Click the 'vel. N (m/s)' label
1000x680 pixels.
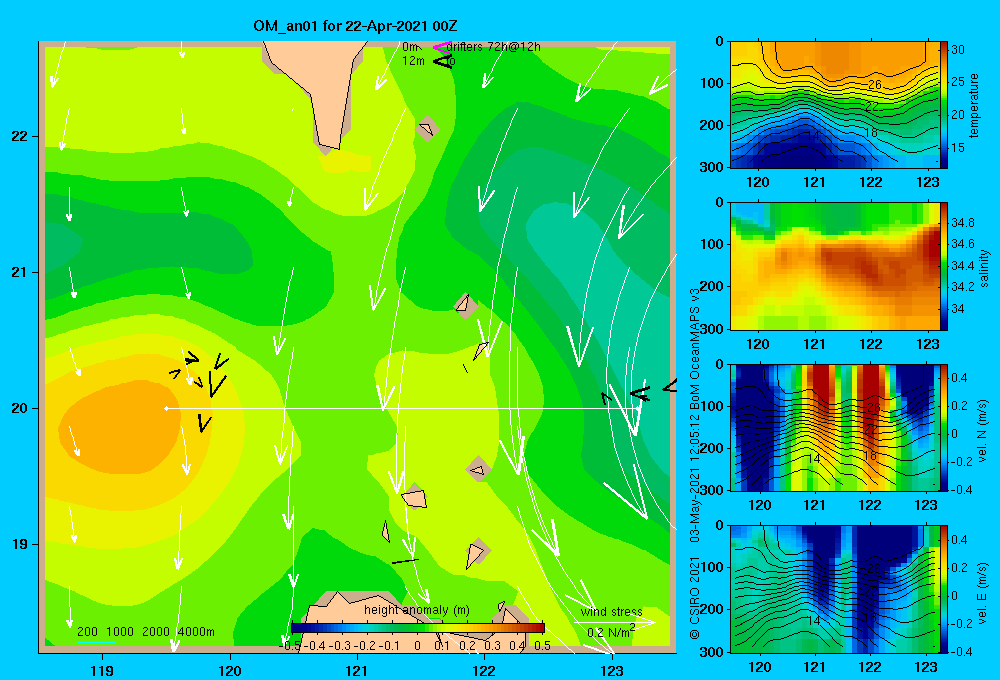pyautogui.click(x=982, y=431)
